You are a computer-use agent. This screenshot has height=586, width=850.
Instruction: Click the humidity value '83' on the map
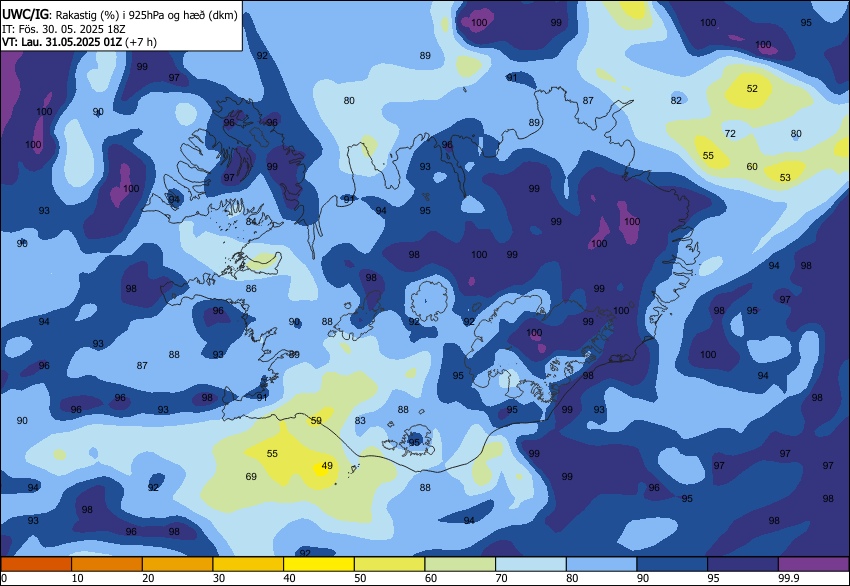click(360, 421)
